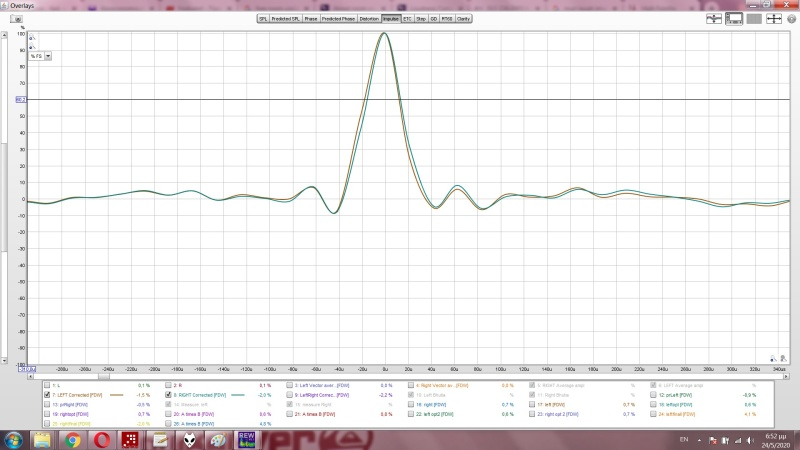Image resolution: width=800 pixels, height=450 pixels.
Task: Click the graph limits crosshair icon
Action: pyautogui.click(x=774, y=18)
